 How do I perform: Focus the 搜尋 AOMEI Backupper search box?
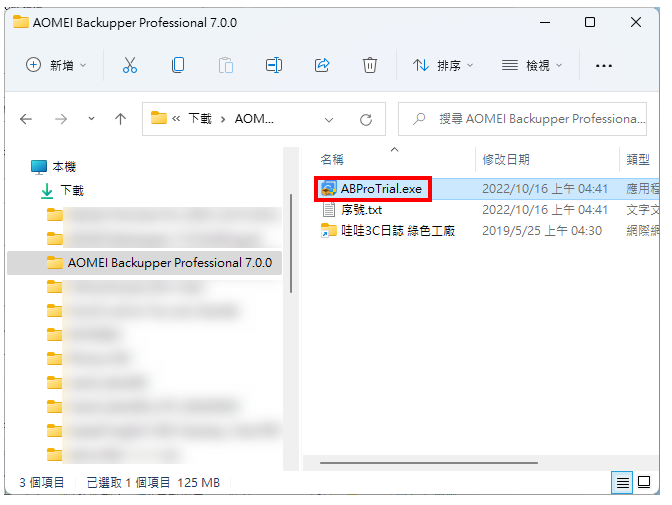(522, 119)
